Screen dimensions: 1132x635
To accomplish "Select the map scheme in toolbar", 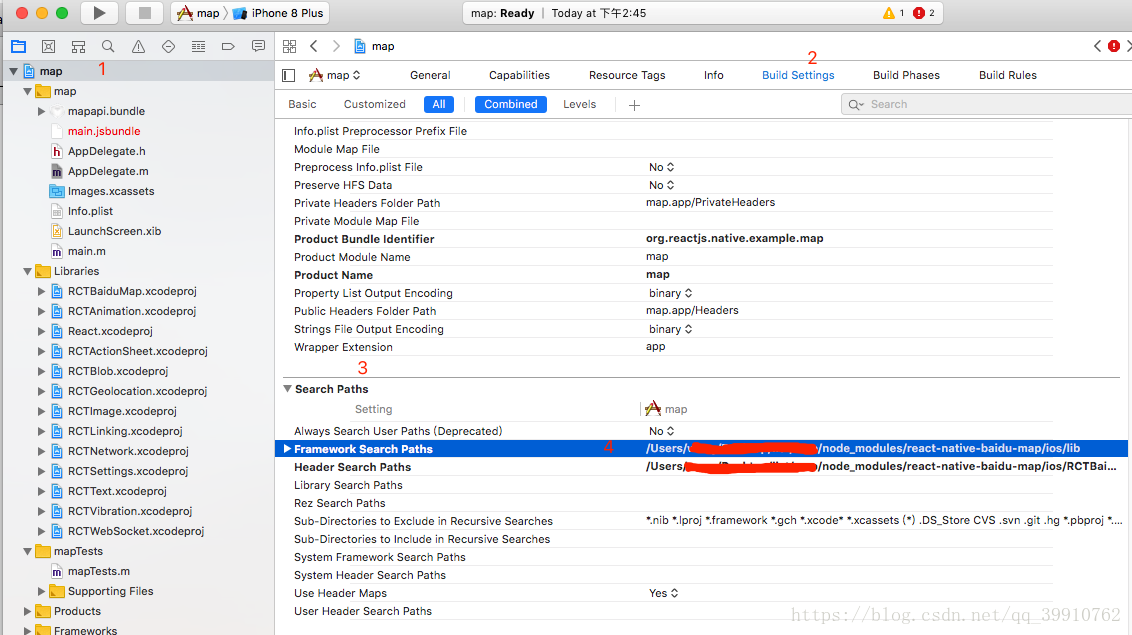I will pyautogui.click(x=199, y=13).
